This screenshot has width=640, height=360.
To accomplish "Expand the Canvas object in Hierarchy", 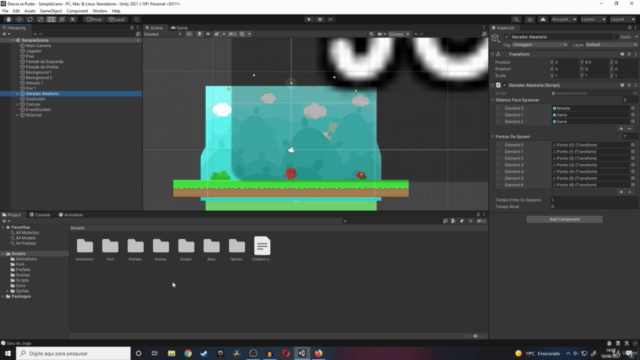I will (x=17, y=104).
